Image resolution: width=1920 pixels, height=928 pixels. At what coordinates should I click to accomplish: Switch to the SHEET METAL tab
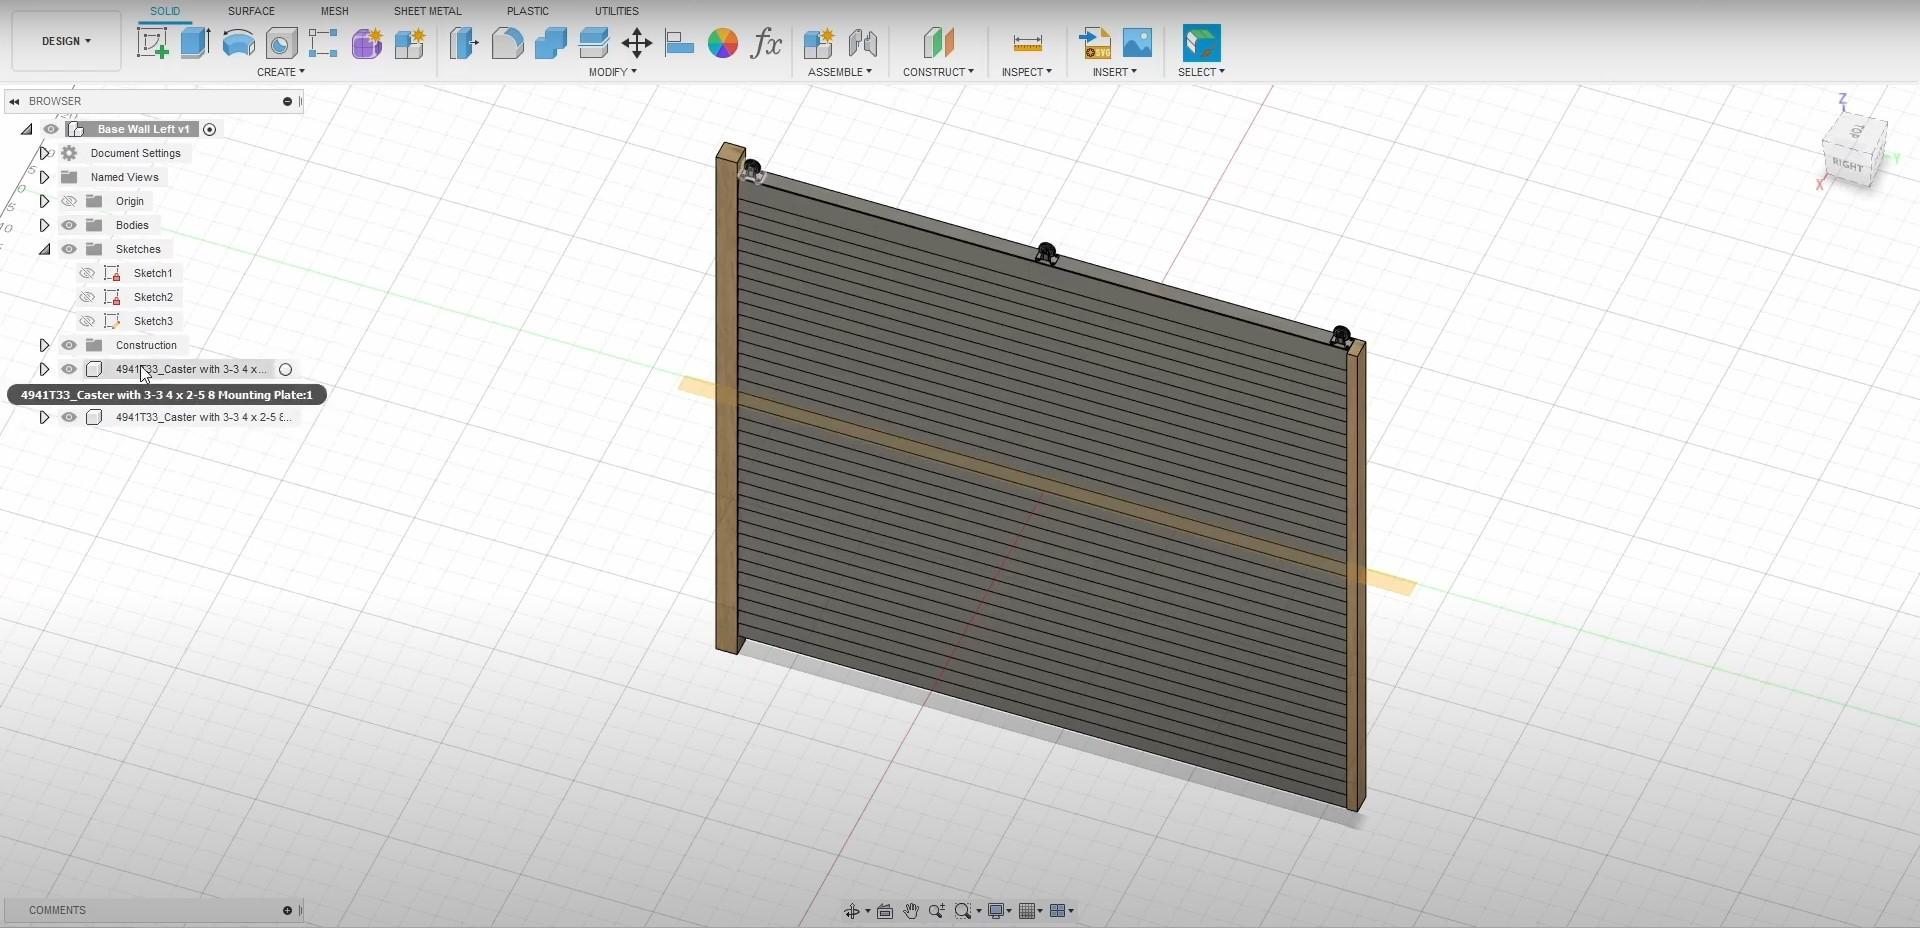pos(427,11)
